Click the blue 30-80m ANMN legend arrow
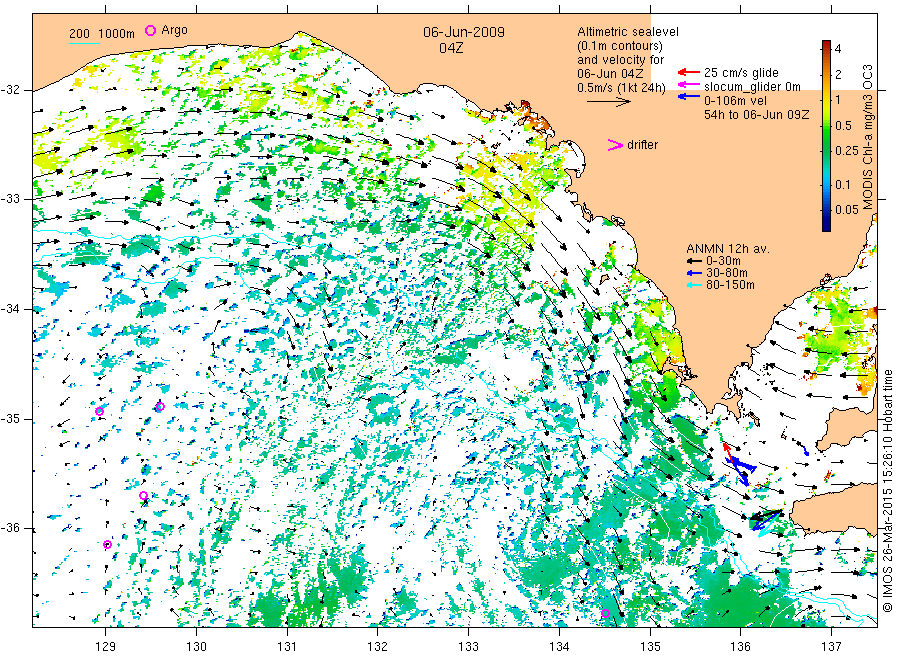 [x=695, y=273]
